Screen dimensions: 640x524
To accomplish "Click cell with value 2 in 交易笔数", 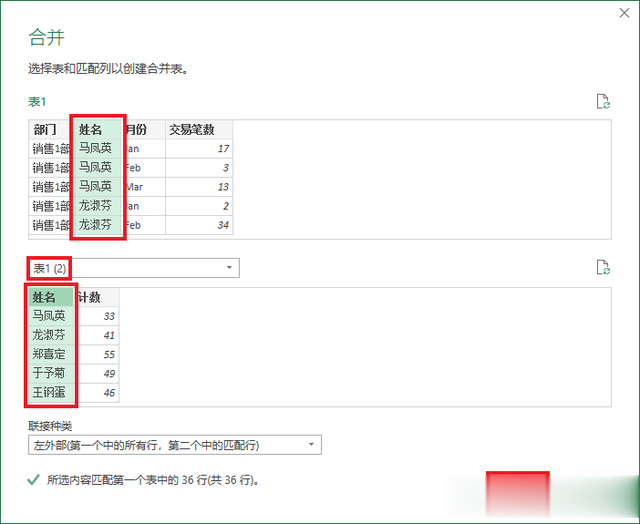I will 199,206.
